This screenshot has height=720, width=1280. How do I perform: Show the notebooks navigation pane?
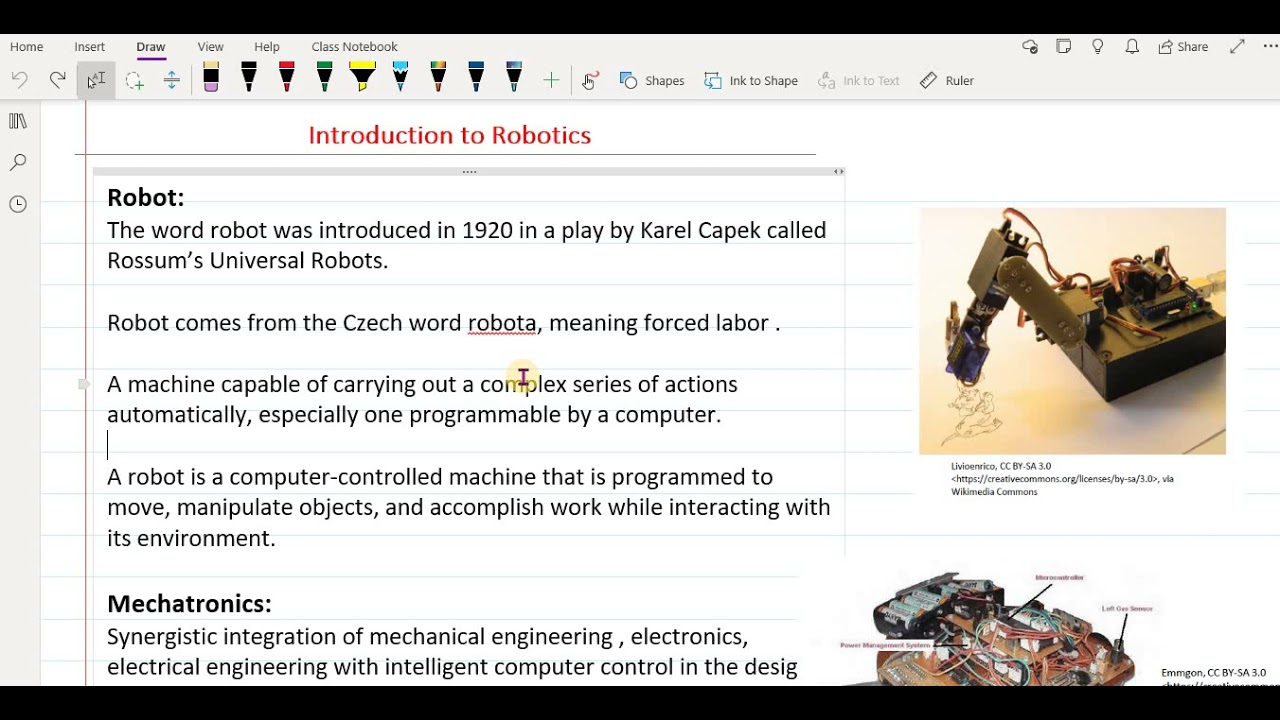click(x=18, y=121)
